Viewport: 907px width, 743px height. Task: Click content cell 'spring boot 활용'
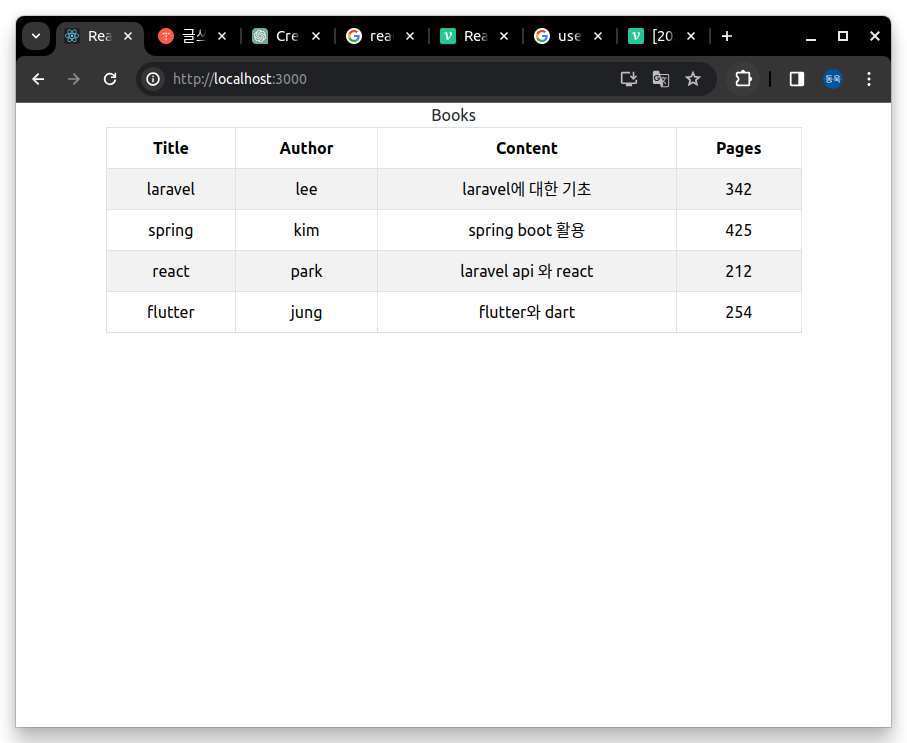(x=527, y=230)
